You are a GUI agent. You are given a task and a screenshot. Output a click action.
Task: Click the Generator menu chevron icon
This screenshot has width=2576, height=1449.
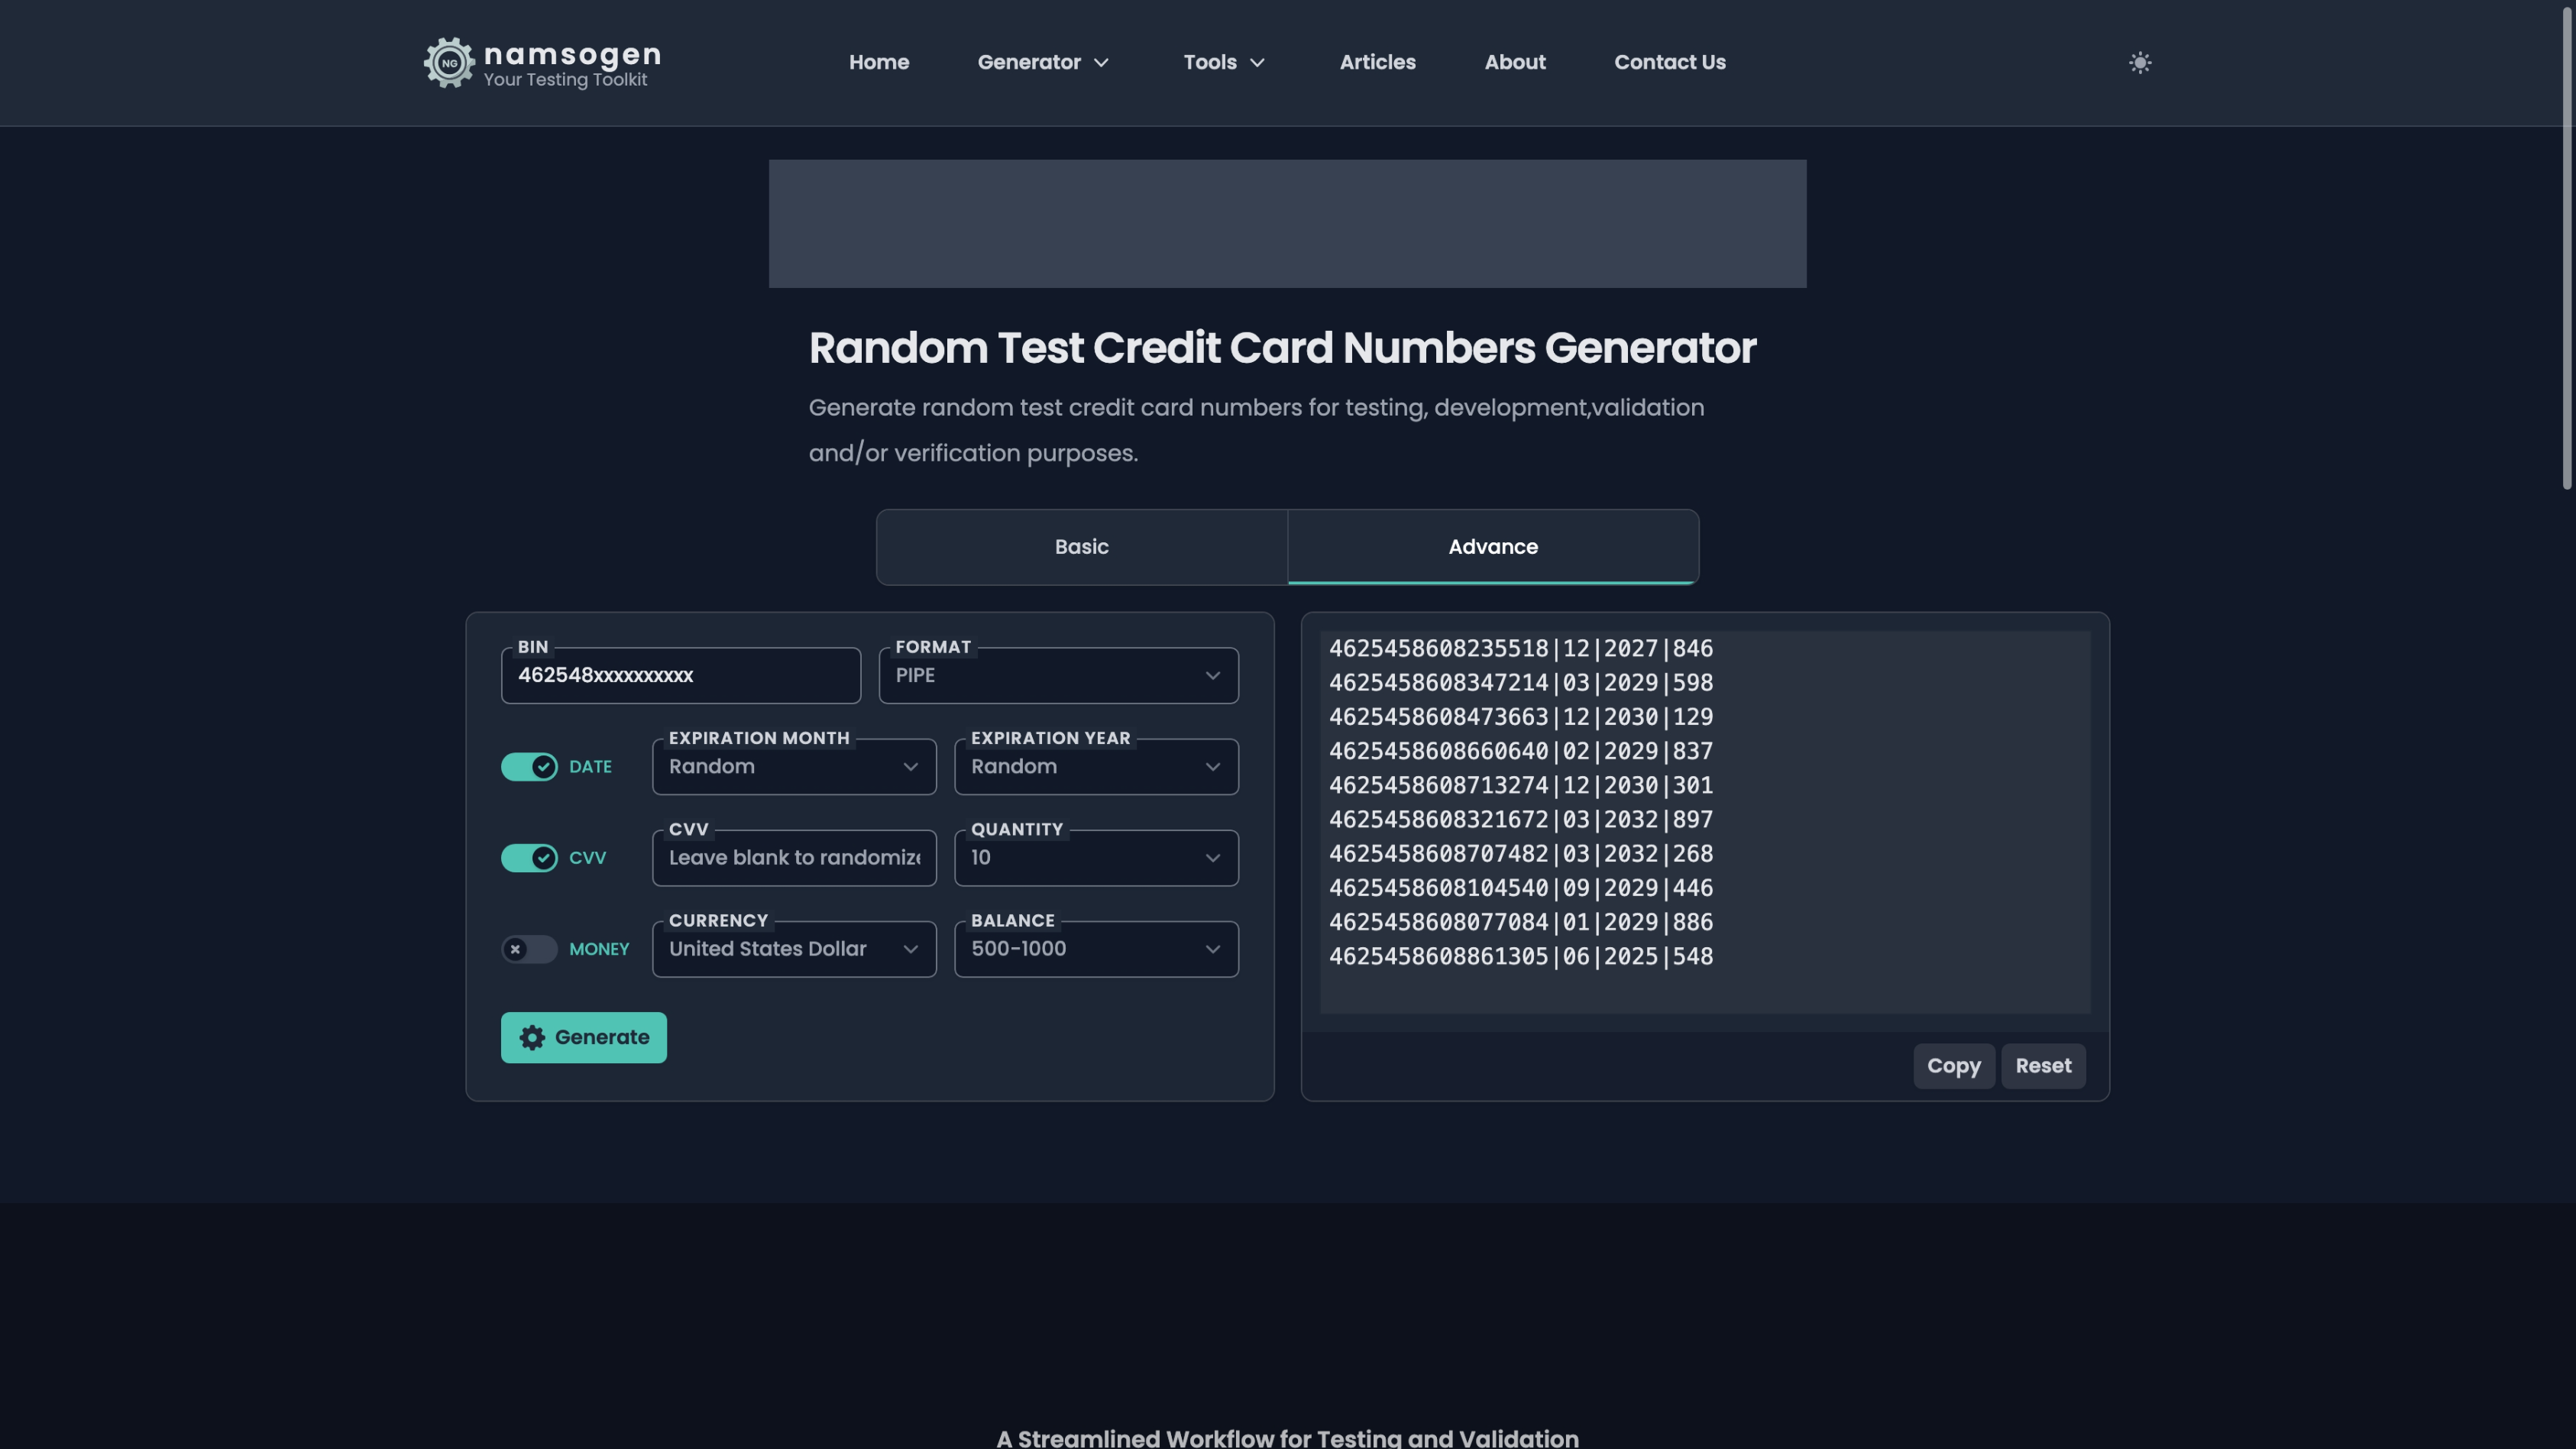click(1101, 63)
